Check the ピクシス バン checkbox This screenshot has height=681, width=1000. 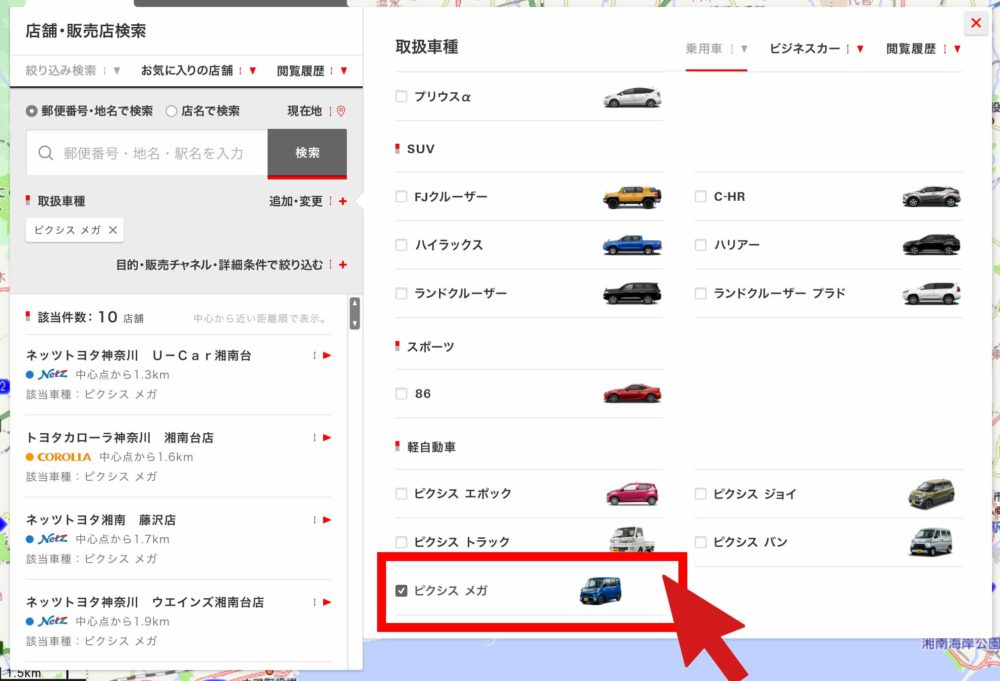tap(700, 542)
